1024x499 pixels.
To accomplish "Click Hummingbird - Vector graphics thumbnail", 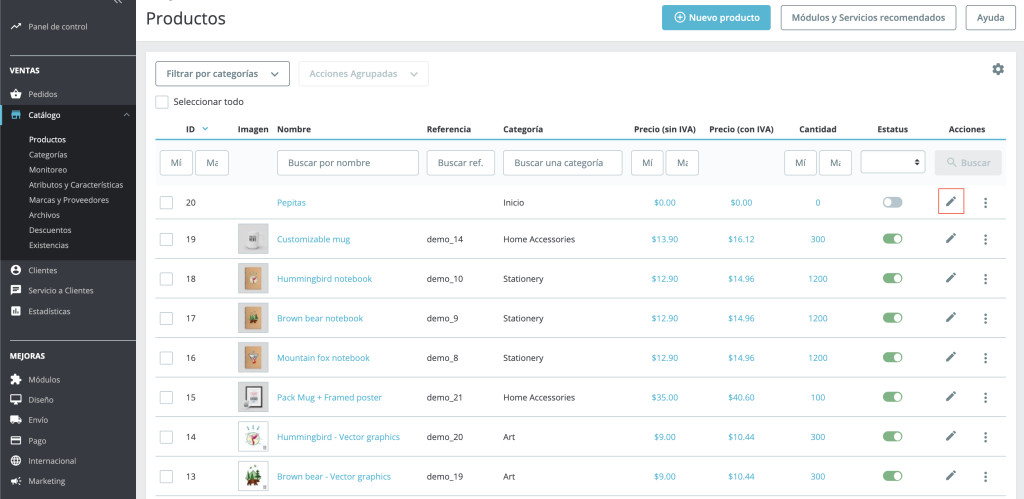I will [253, 437].
